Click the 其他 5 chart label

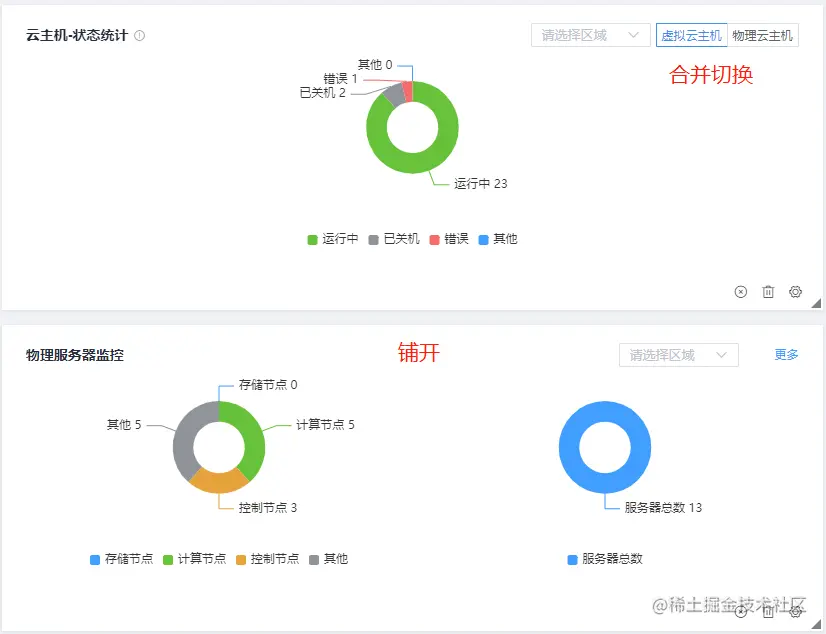point(124,424)
